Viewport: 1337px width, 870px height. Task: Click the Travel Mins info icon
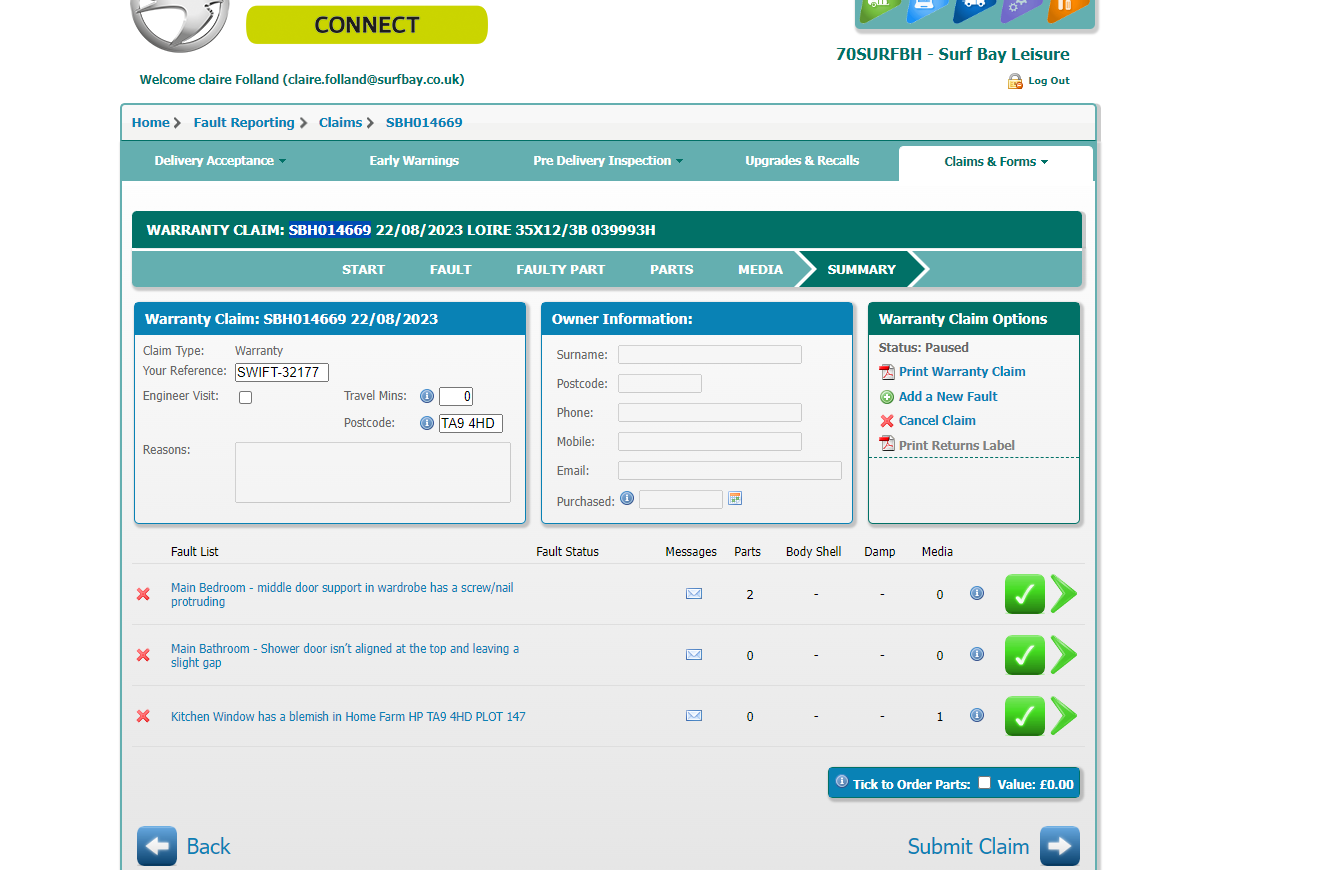pyautogui.click(x=427, y=396)
